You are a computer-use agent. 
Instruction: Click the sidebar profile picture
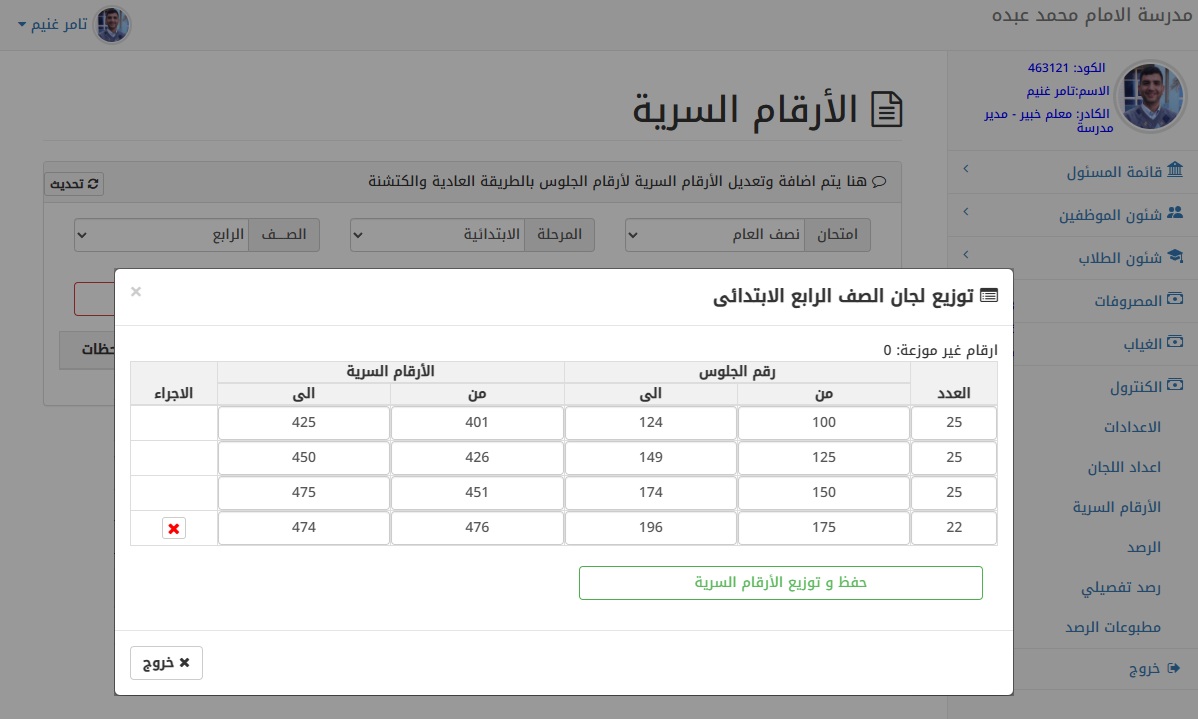pos(1149,96)
